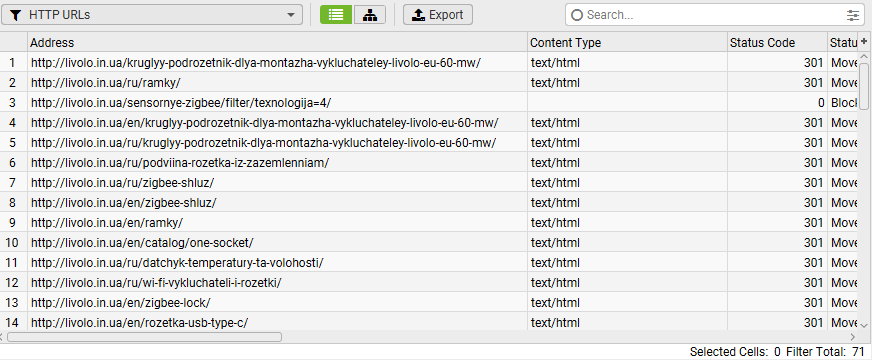This screenshot has height=360, width=872.
Task: Select row number 10 header
Action: coord(13,243)
